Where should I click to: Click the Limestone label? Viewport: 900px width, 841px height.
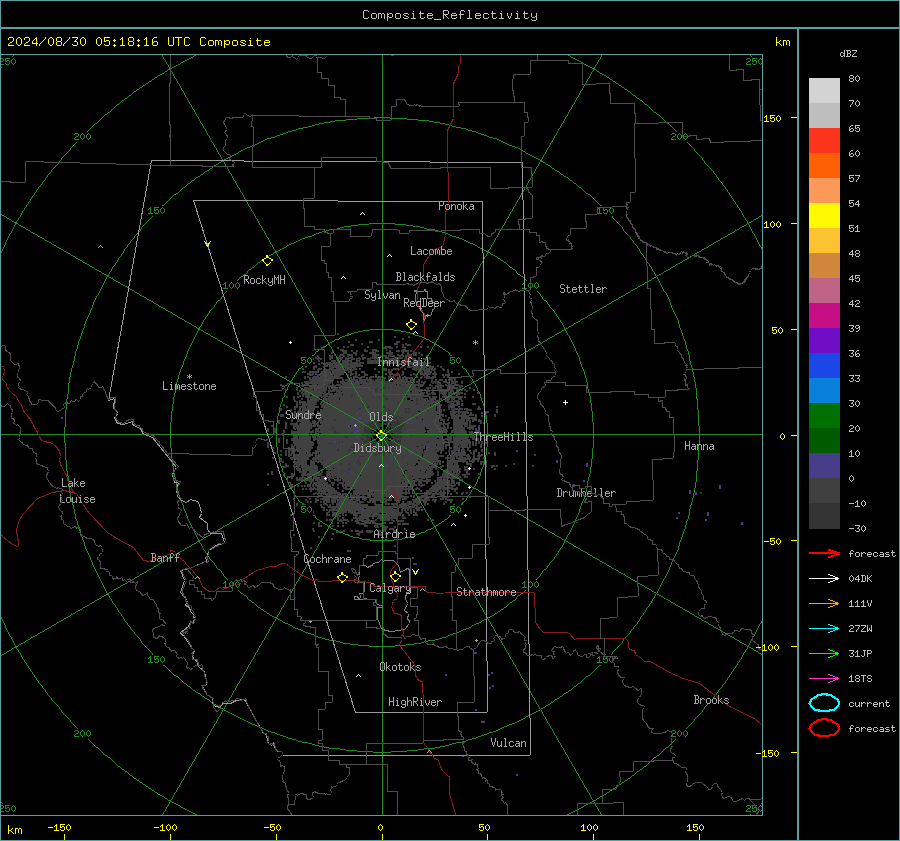point(189,386)
